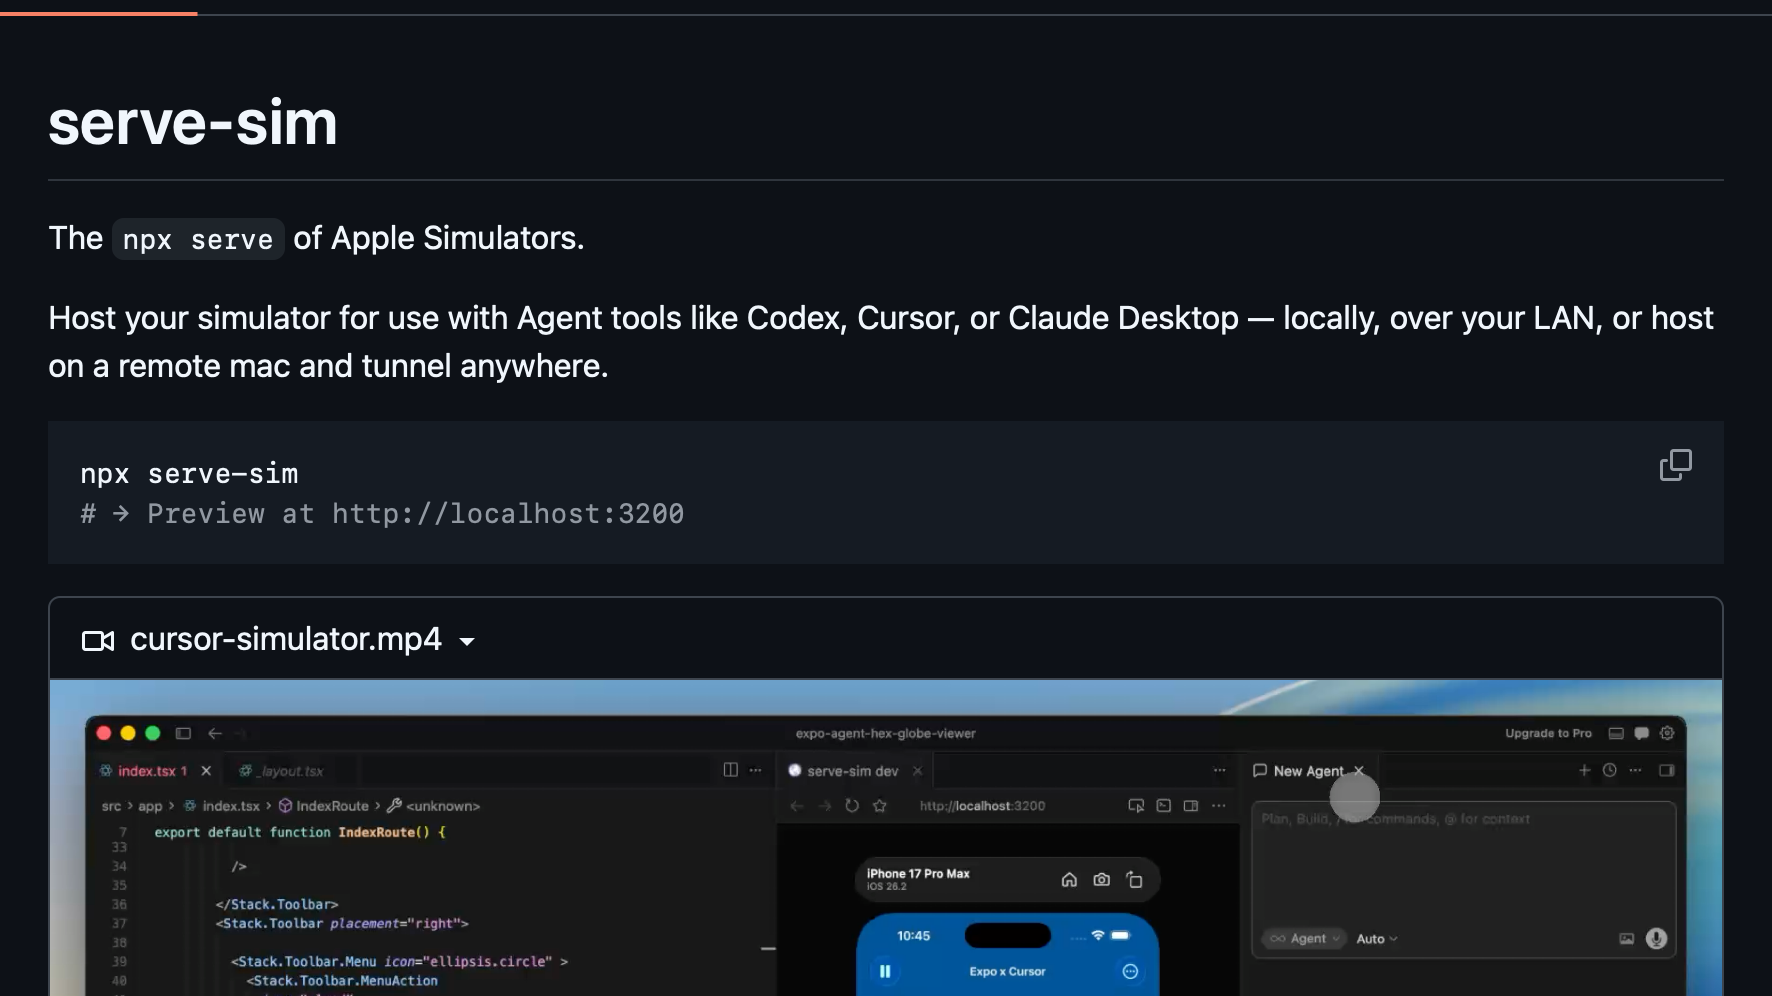Bookmark the localhost page with star icon

(x=880, y=806)
